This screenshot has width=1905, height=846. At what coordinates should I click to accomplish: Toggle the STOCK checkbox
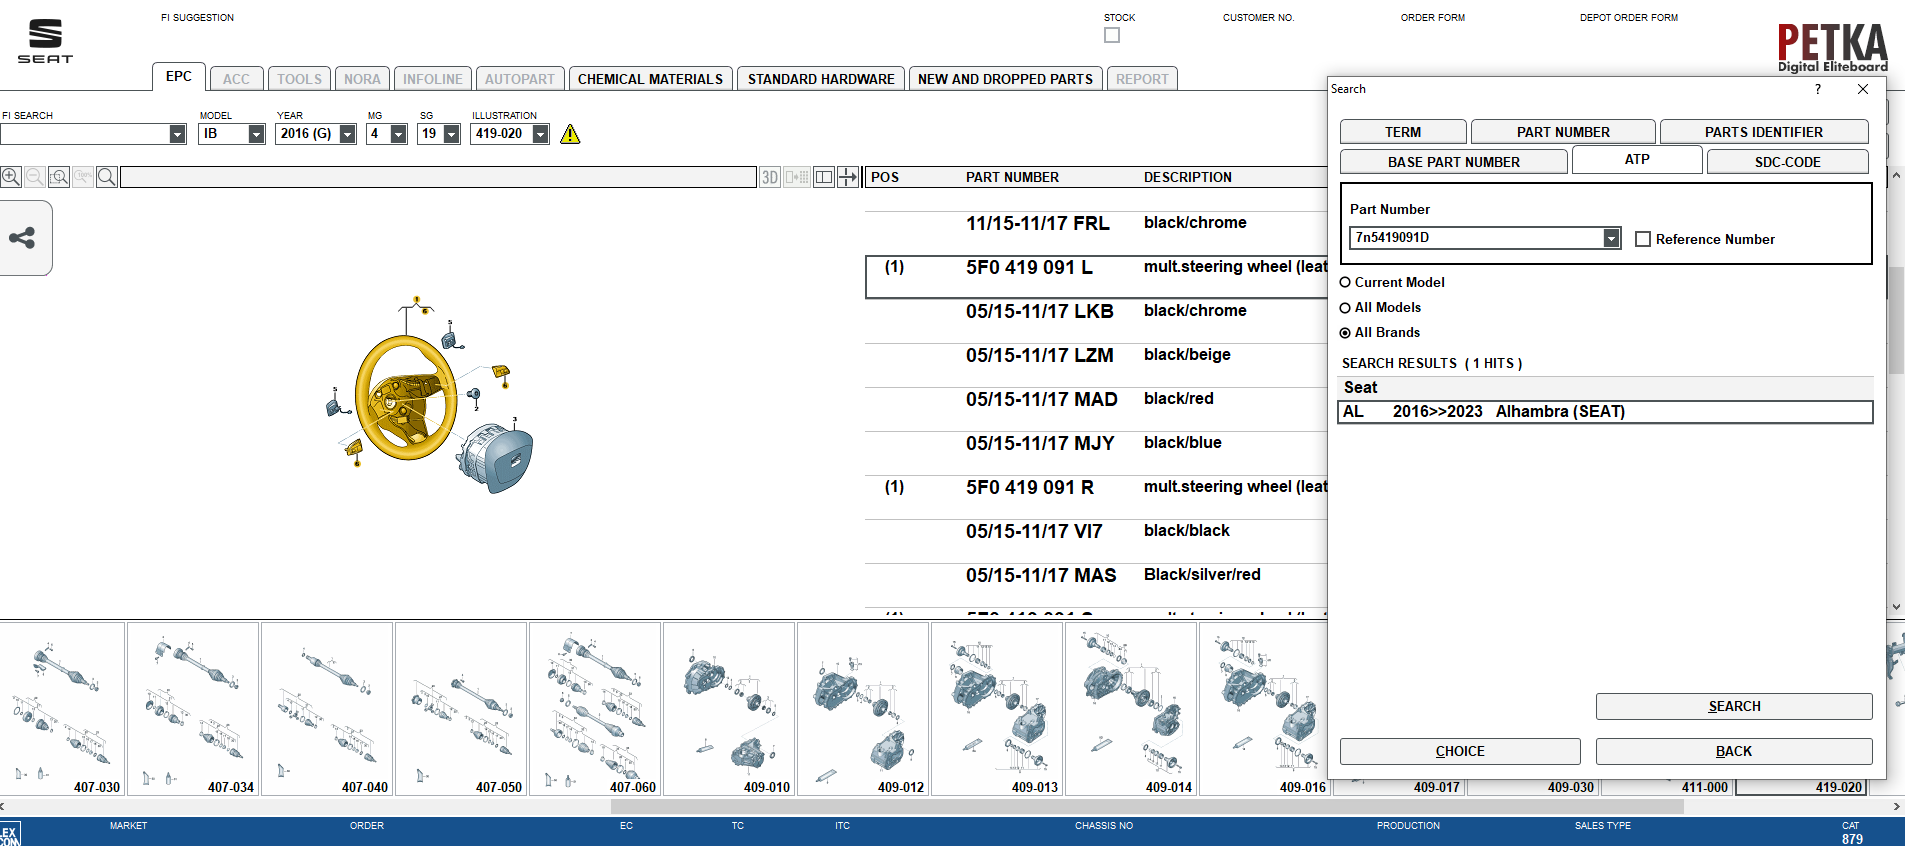1112,35
